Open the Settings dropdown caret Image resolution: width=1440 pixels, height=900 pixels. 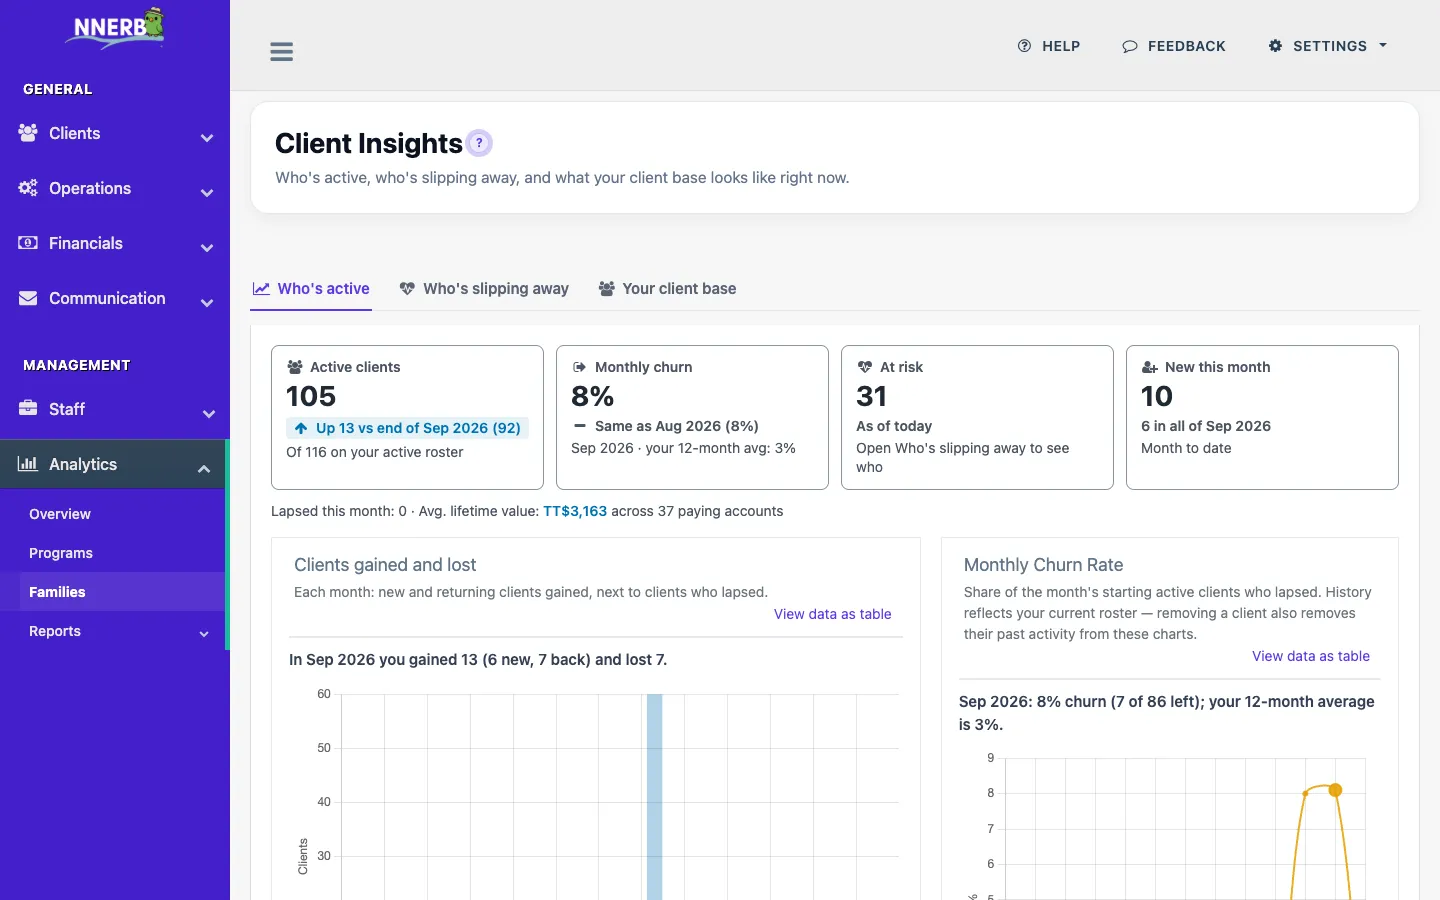(x=1383, y=46)
